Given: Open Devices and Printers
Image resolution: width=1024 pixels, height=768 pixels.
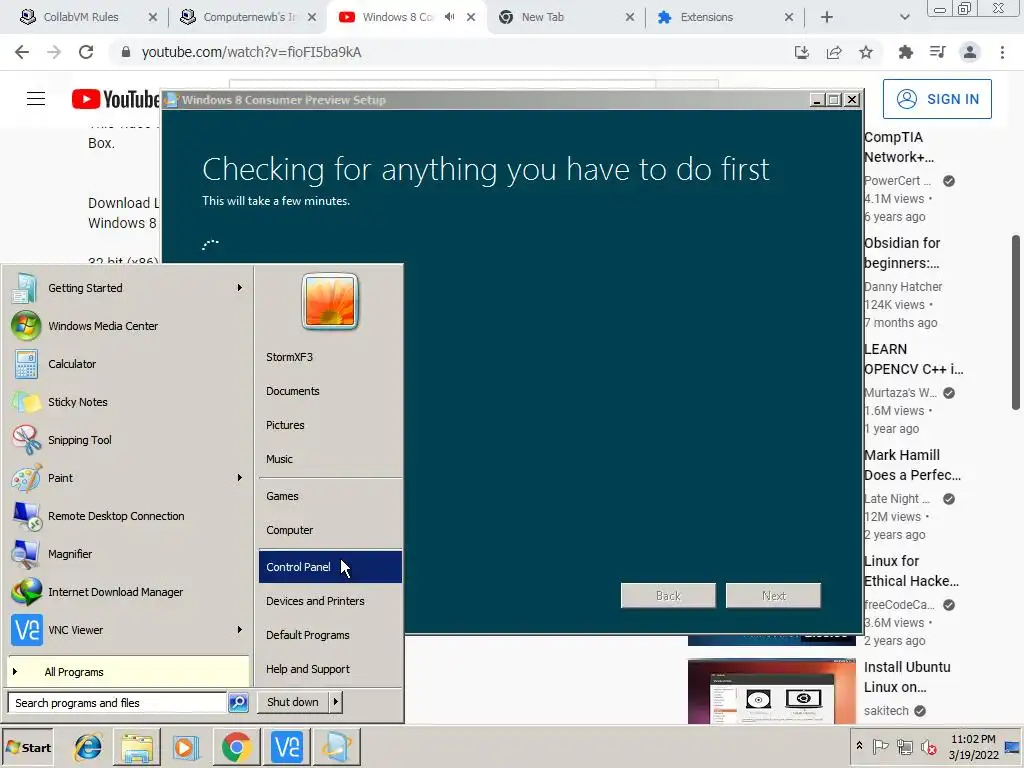Looking at the screenshot, I should pos(330,601).
